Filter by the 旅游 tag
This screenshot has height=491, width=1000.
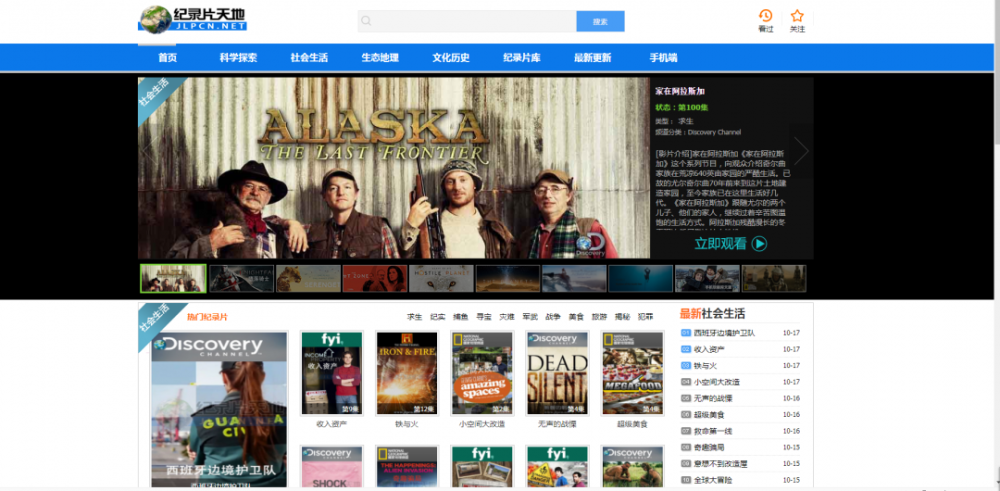tap(599, 317)
